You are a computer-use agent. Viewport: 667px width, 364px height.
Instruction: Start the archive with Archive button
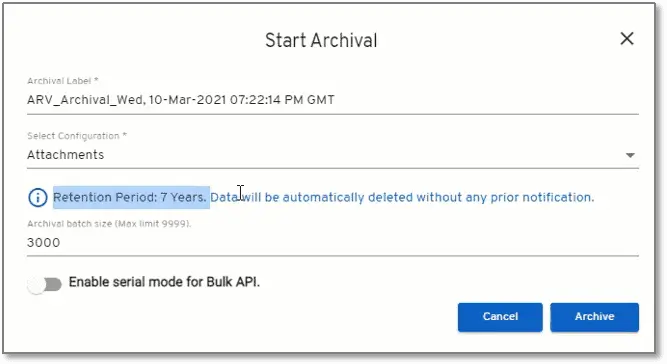point(594,317)
